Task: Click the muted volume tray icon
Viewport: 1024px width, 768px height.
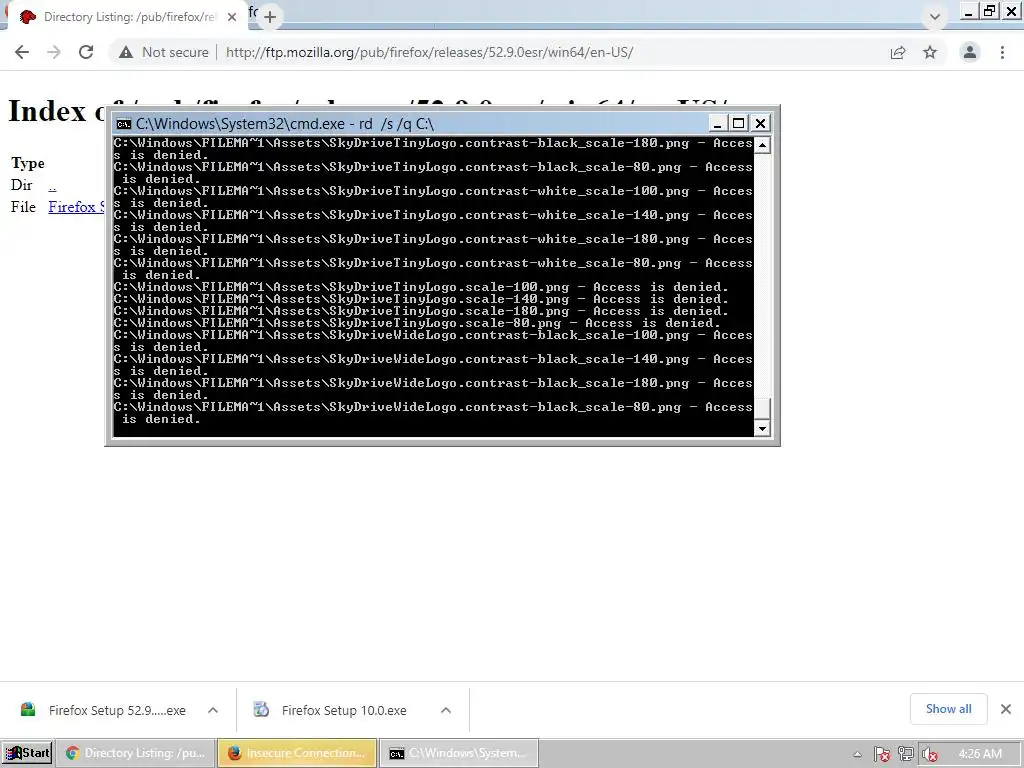Action: tap(929, 754)
